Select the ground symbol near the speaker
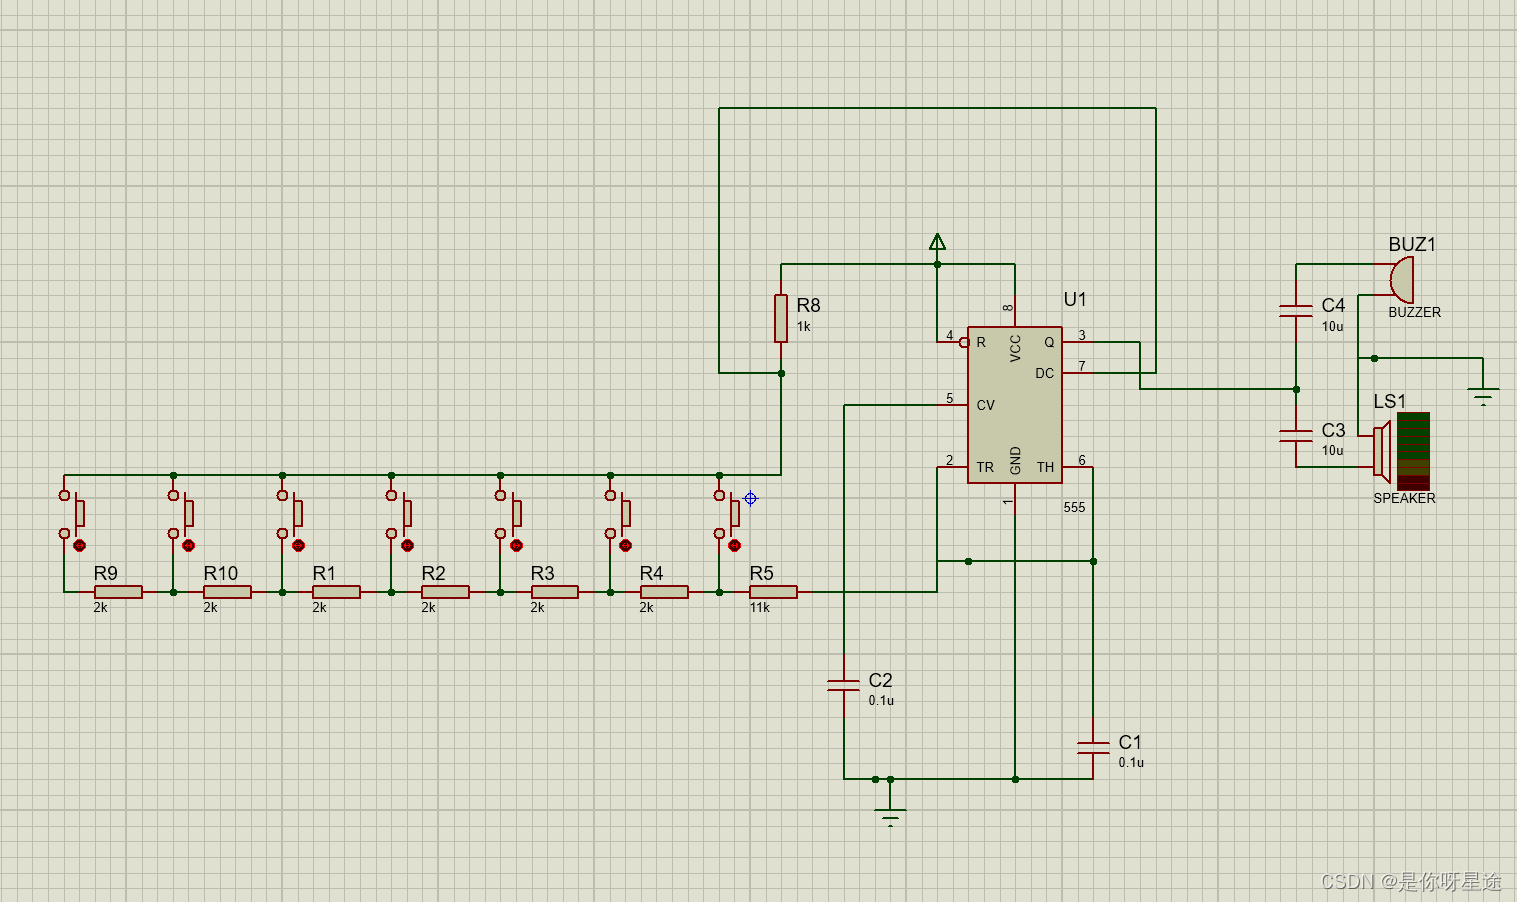Viewport: 1517px width, 902px height. click(1483, 396)
